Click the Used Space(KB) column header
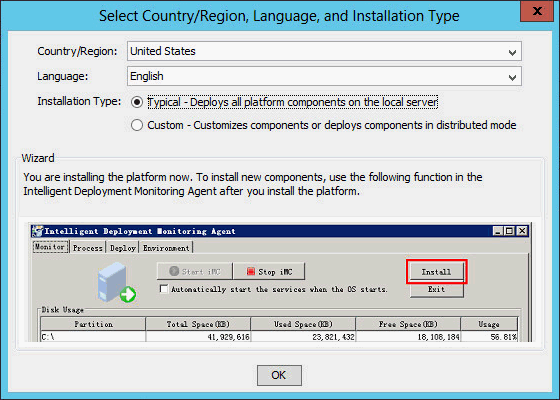This screenshot has width=560, height=400. (303, 324)
